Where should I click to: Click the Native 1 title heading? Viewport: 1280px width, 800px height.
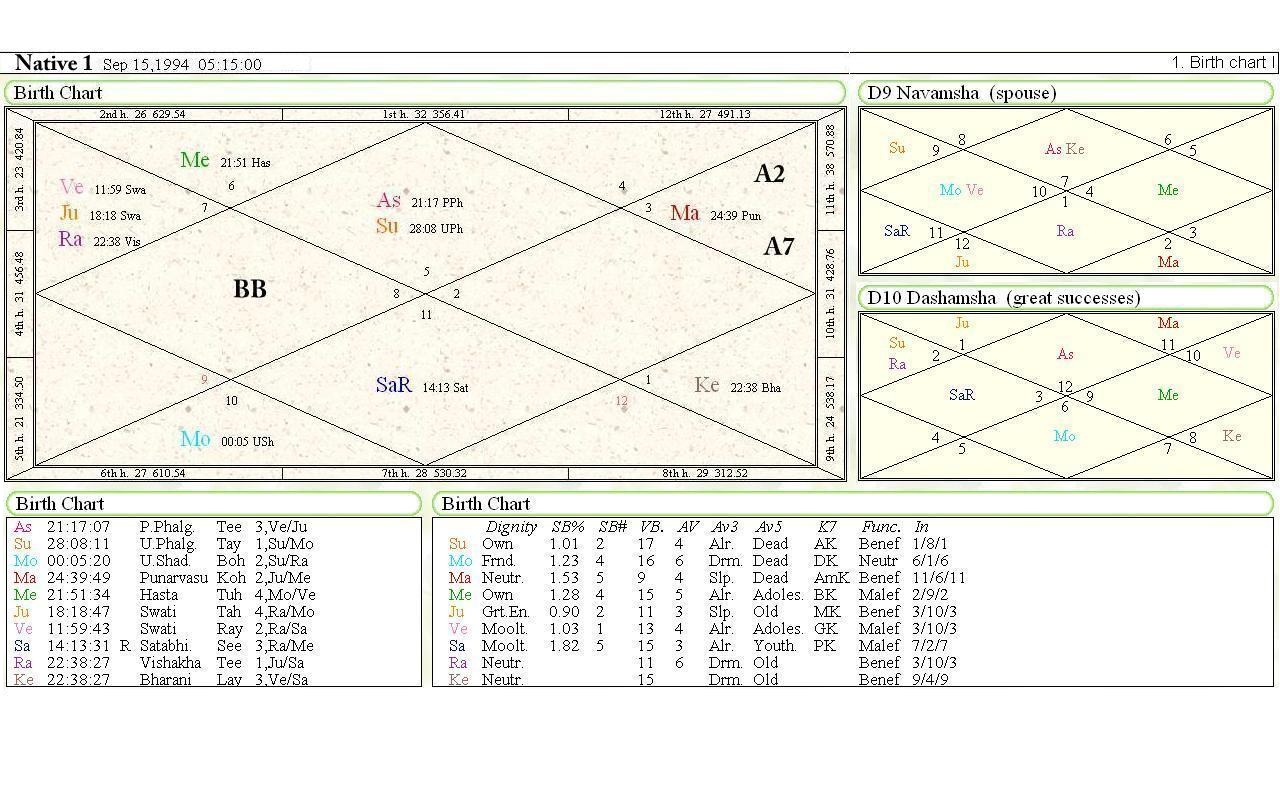53,63
